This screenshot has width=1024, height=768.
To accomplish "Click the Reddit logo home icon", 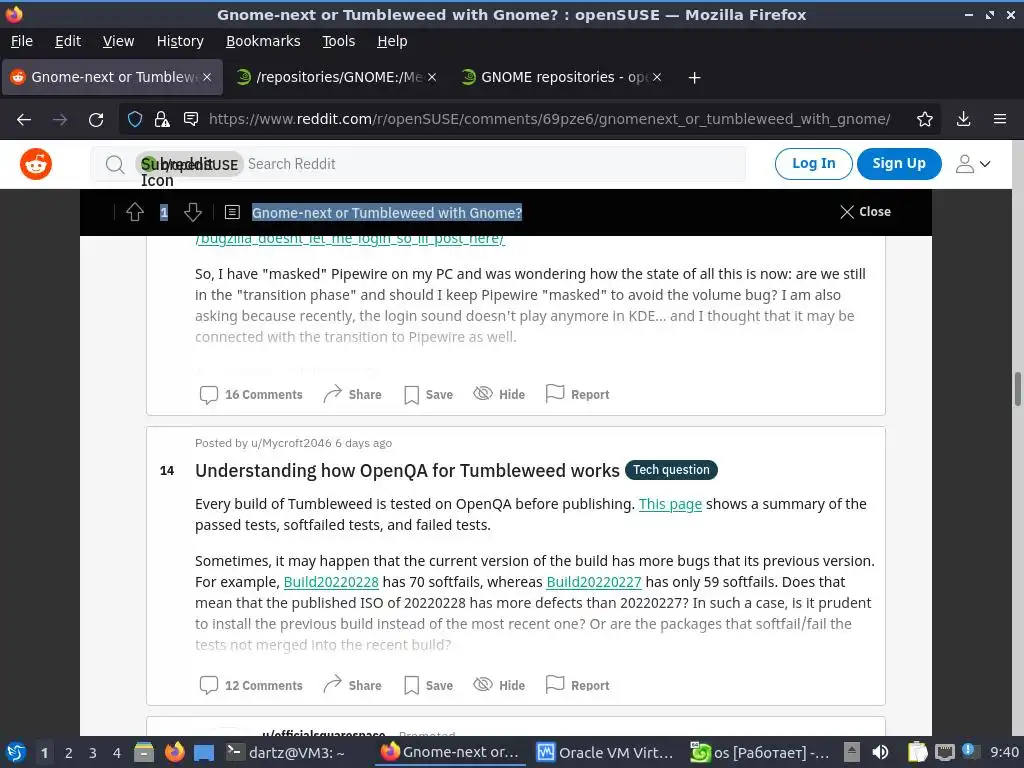I will [36, 164].
